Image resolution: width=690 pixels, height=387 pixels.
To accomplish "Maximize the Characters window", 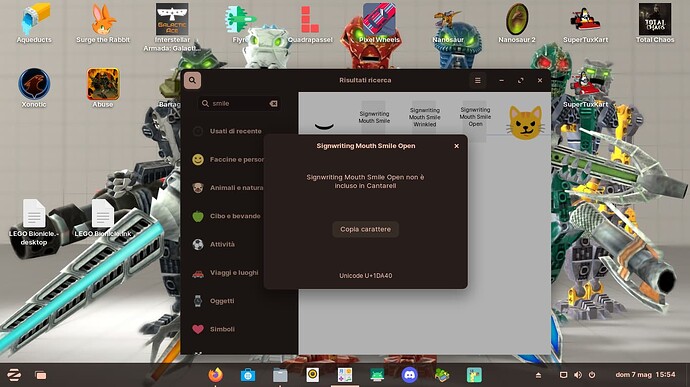I will pos(521,81).
